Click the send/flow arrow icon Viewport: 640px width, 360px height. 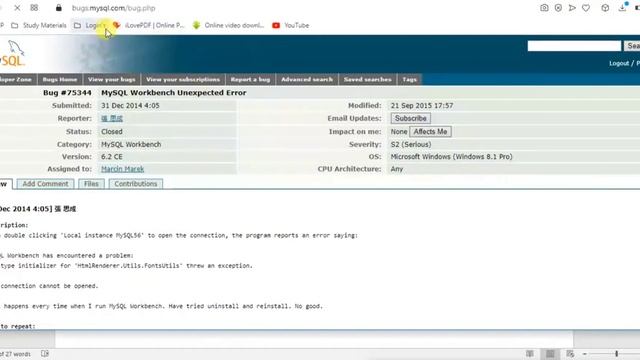click(572, 8)
